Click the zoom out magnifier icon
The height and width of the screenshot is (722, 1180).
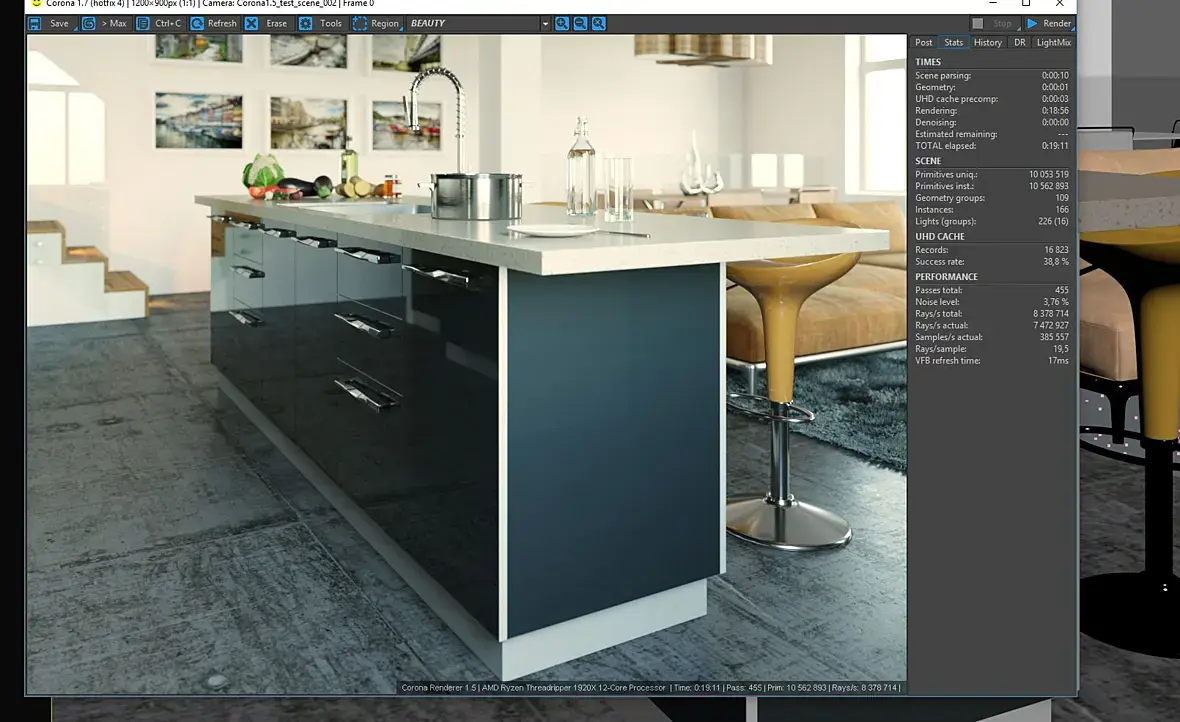[580, 23]
